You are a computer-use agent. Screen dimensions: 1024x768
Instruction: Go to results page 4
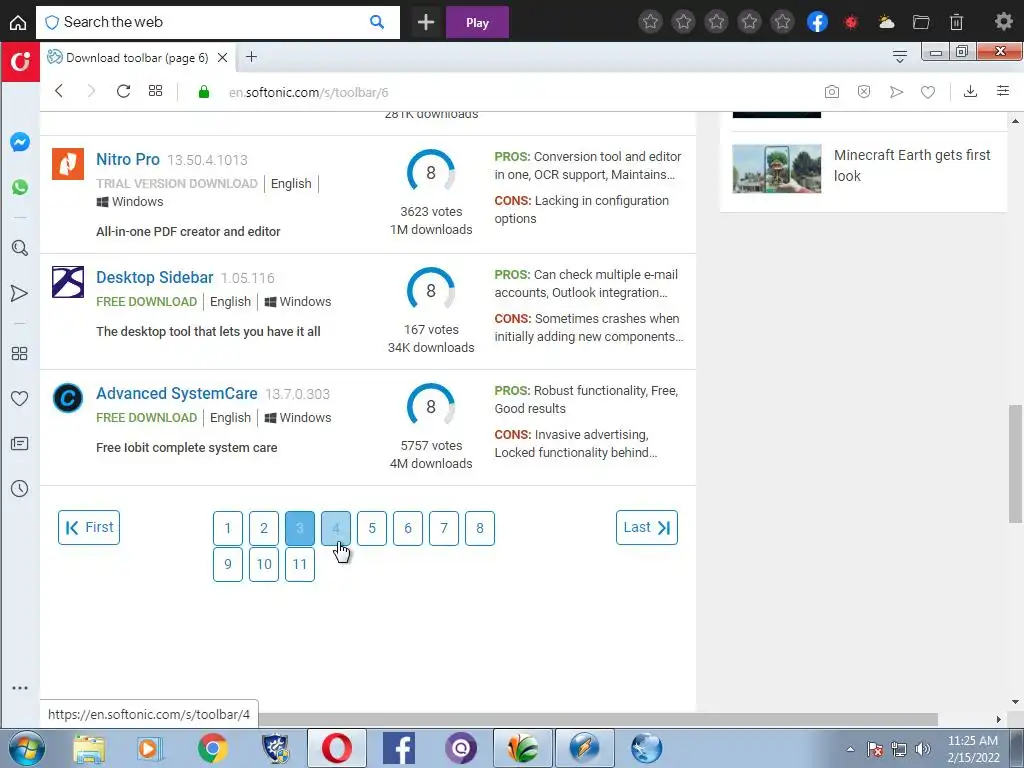pyautogui.click(x=336, y=528)
